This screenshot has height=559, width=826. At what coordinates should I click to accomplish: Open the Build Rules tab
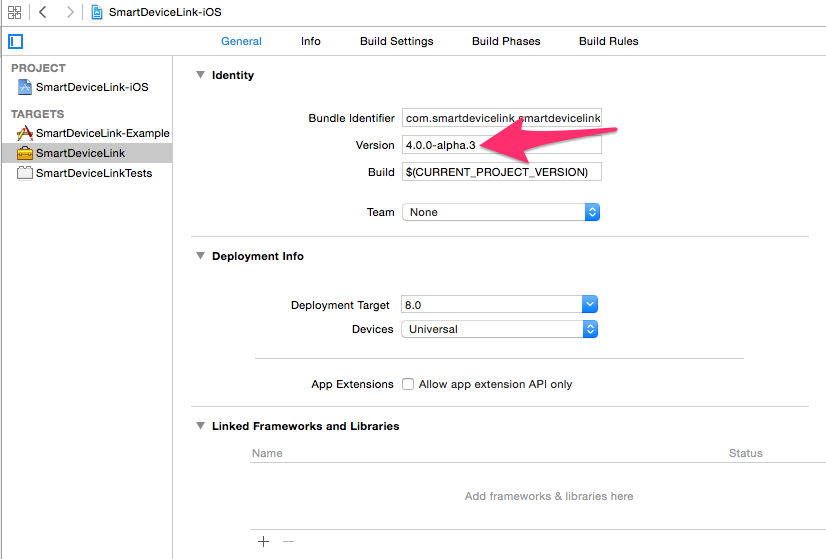(x=608, y=41)
